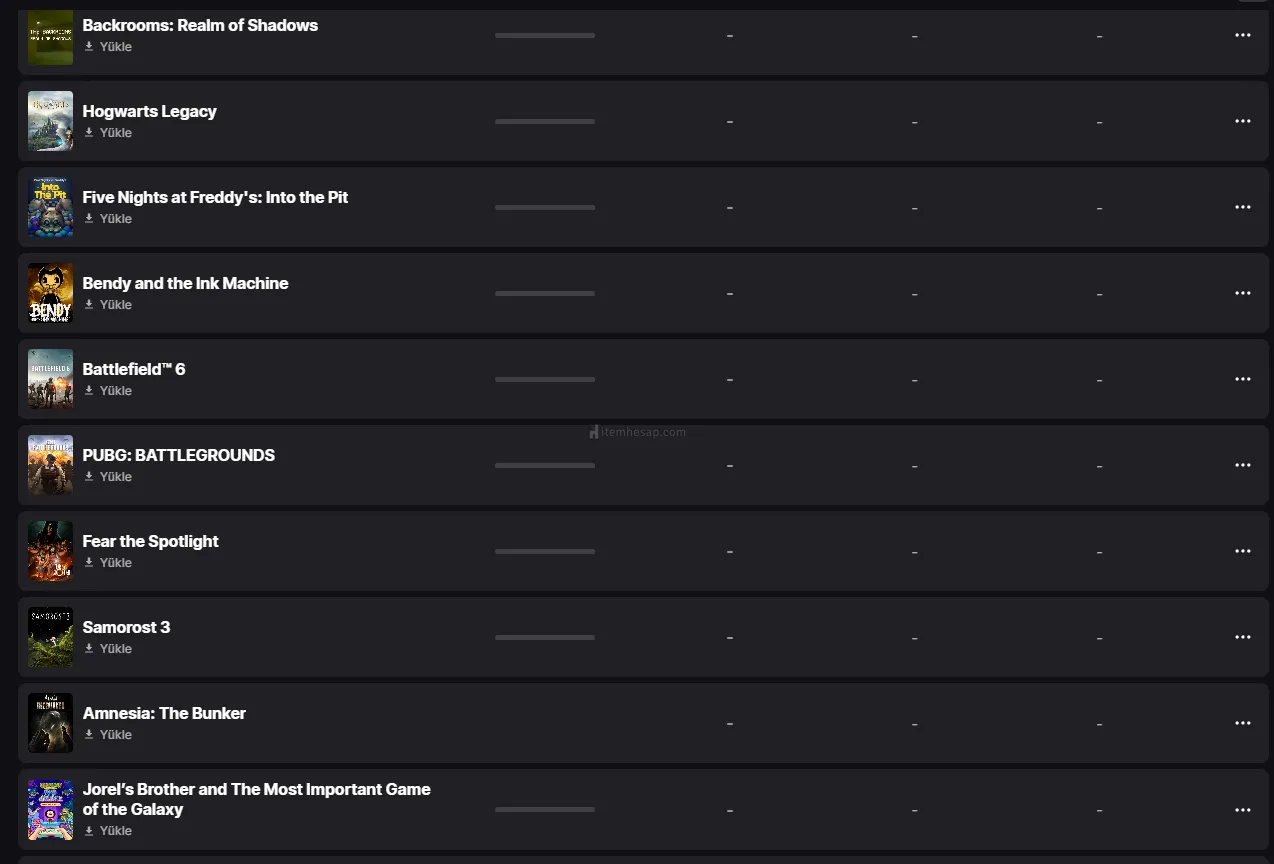
Task: Open more options for Five Nights at Freddy's
Action: (1242, 207)
